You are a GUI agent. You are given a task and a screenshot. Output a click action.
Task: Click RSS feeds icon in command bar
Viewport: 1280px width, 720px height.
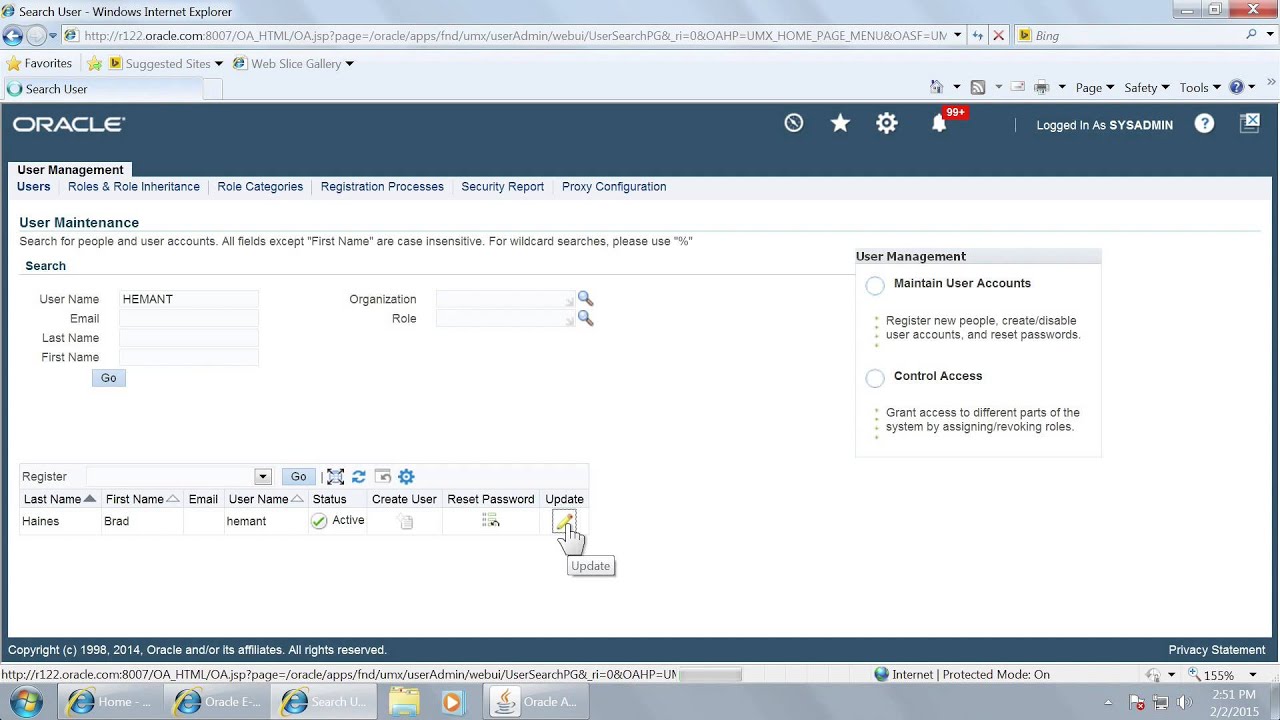pos(978,87)
